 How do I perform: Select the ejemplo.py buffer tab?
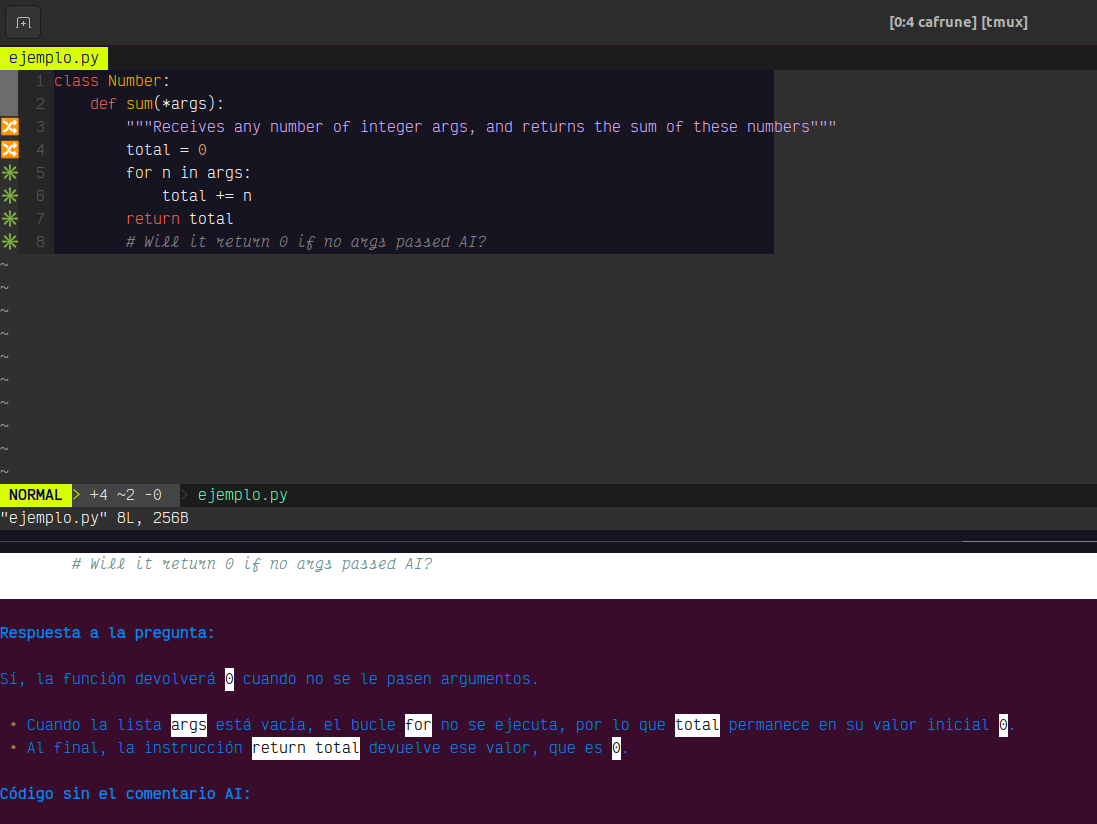[x=54, y=58]
